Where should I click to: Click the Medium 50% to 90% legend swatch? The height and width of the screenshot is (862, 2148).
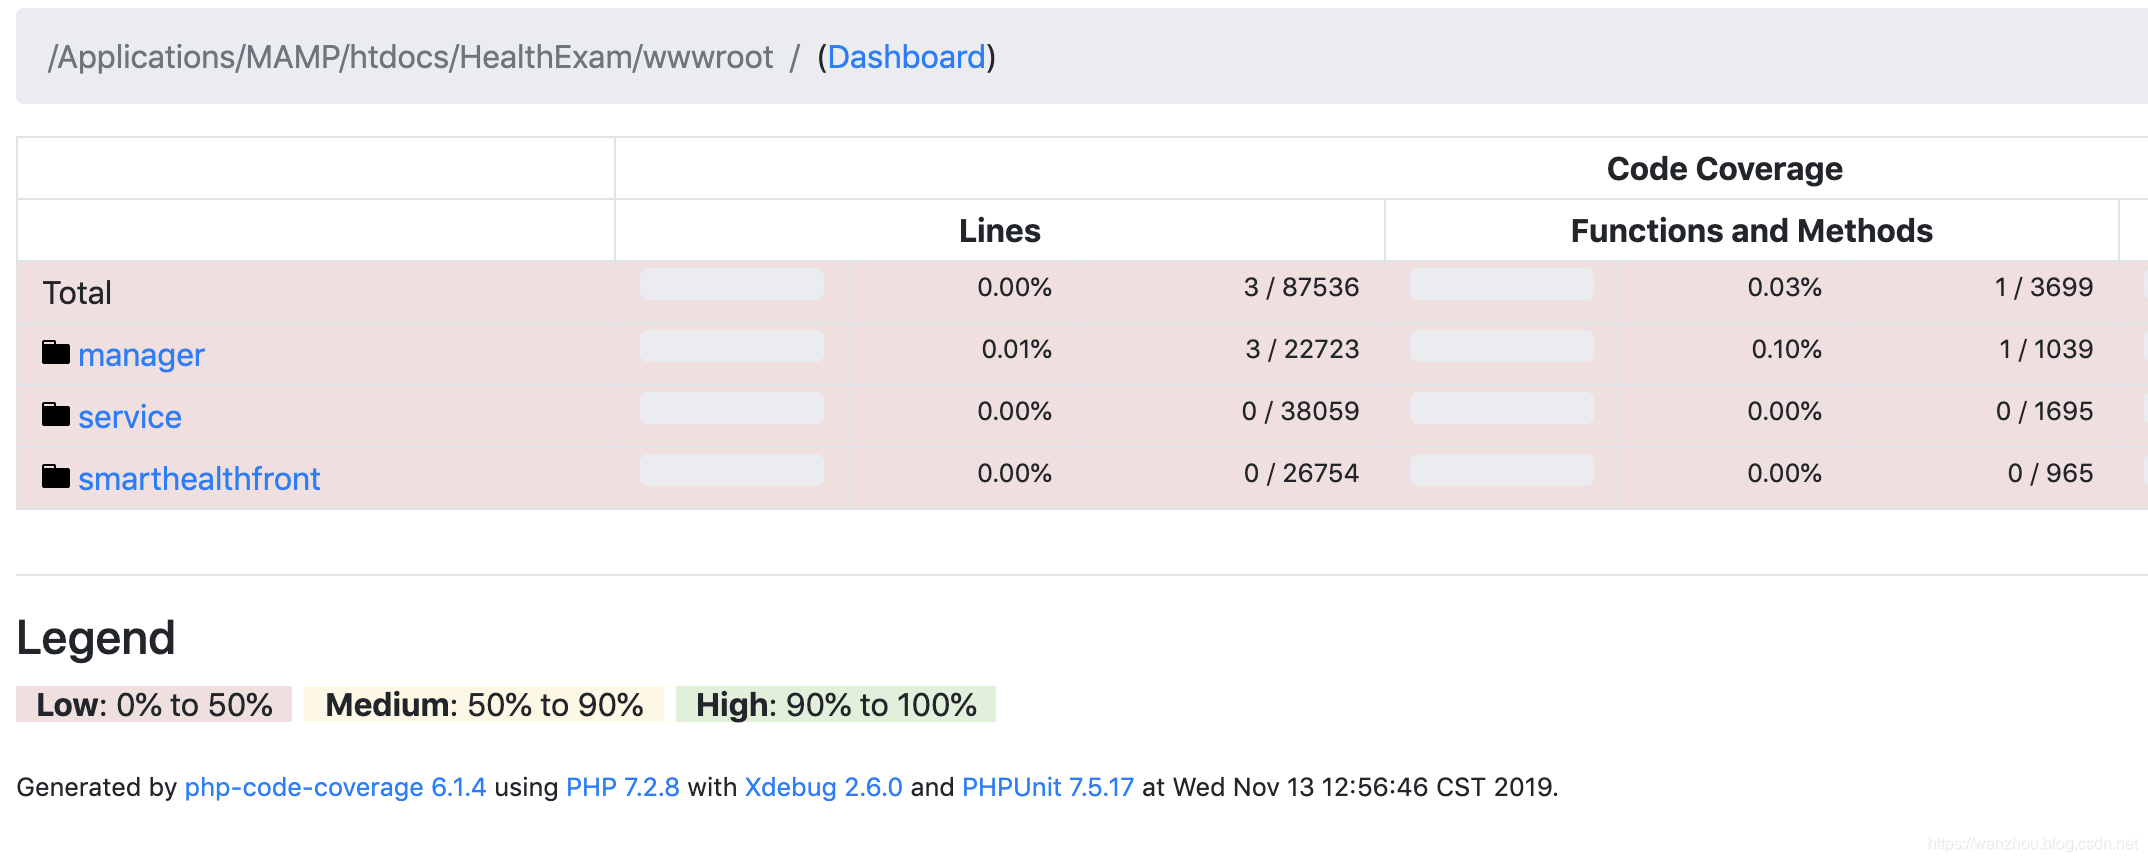point(484,704)
